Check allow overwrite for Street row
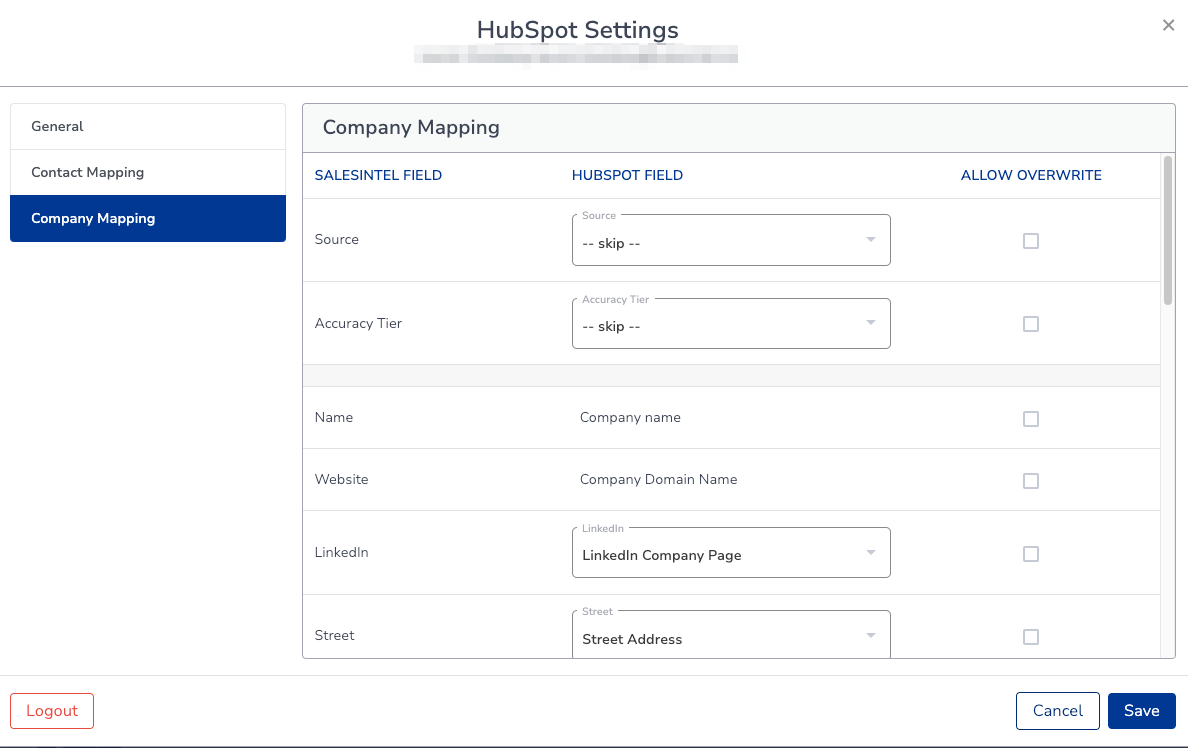This screenshot has height=748, width=1188. (1030, 637)
